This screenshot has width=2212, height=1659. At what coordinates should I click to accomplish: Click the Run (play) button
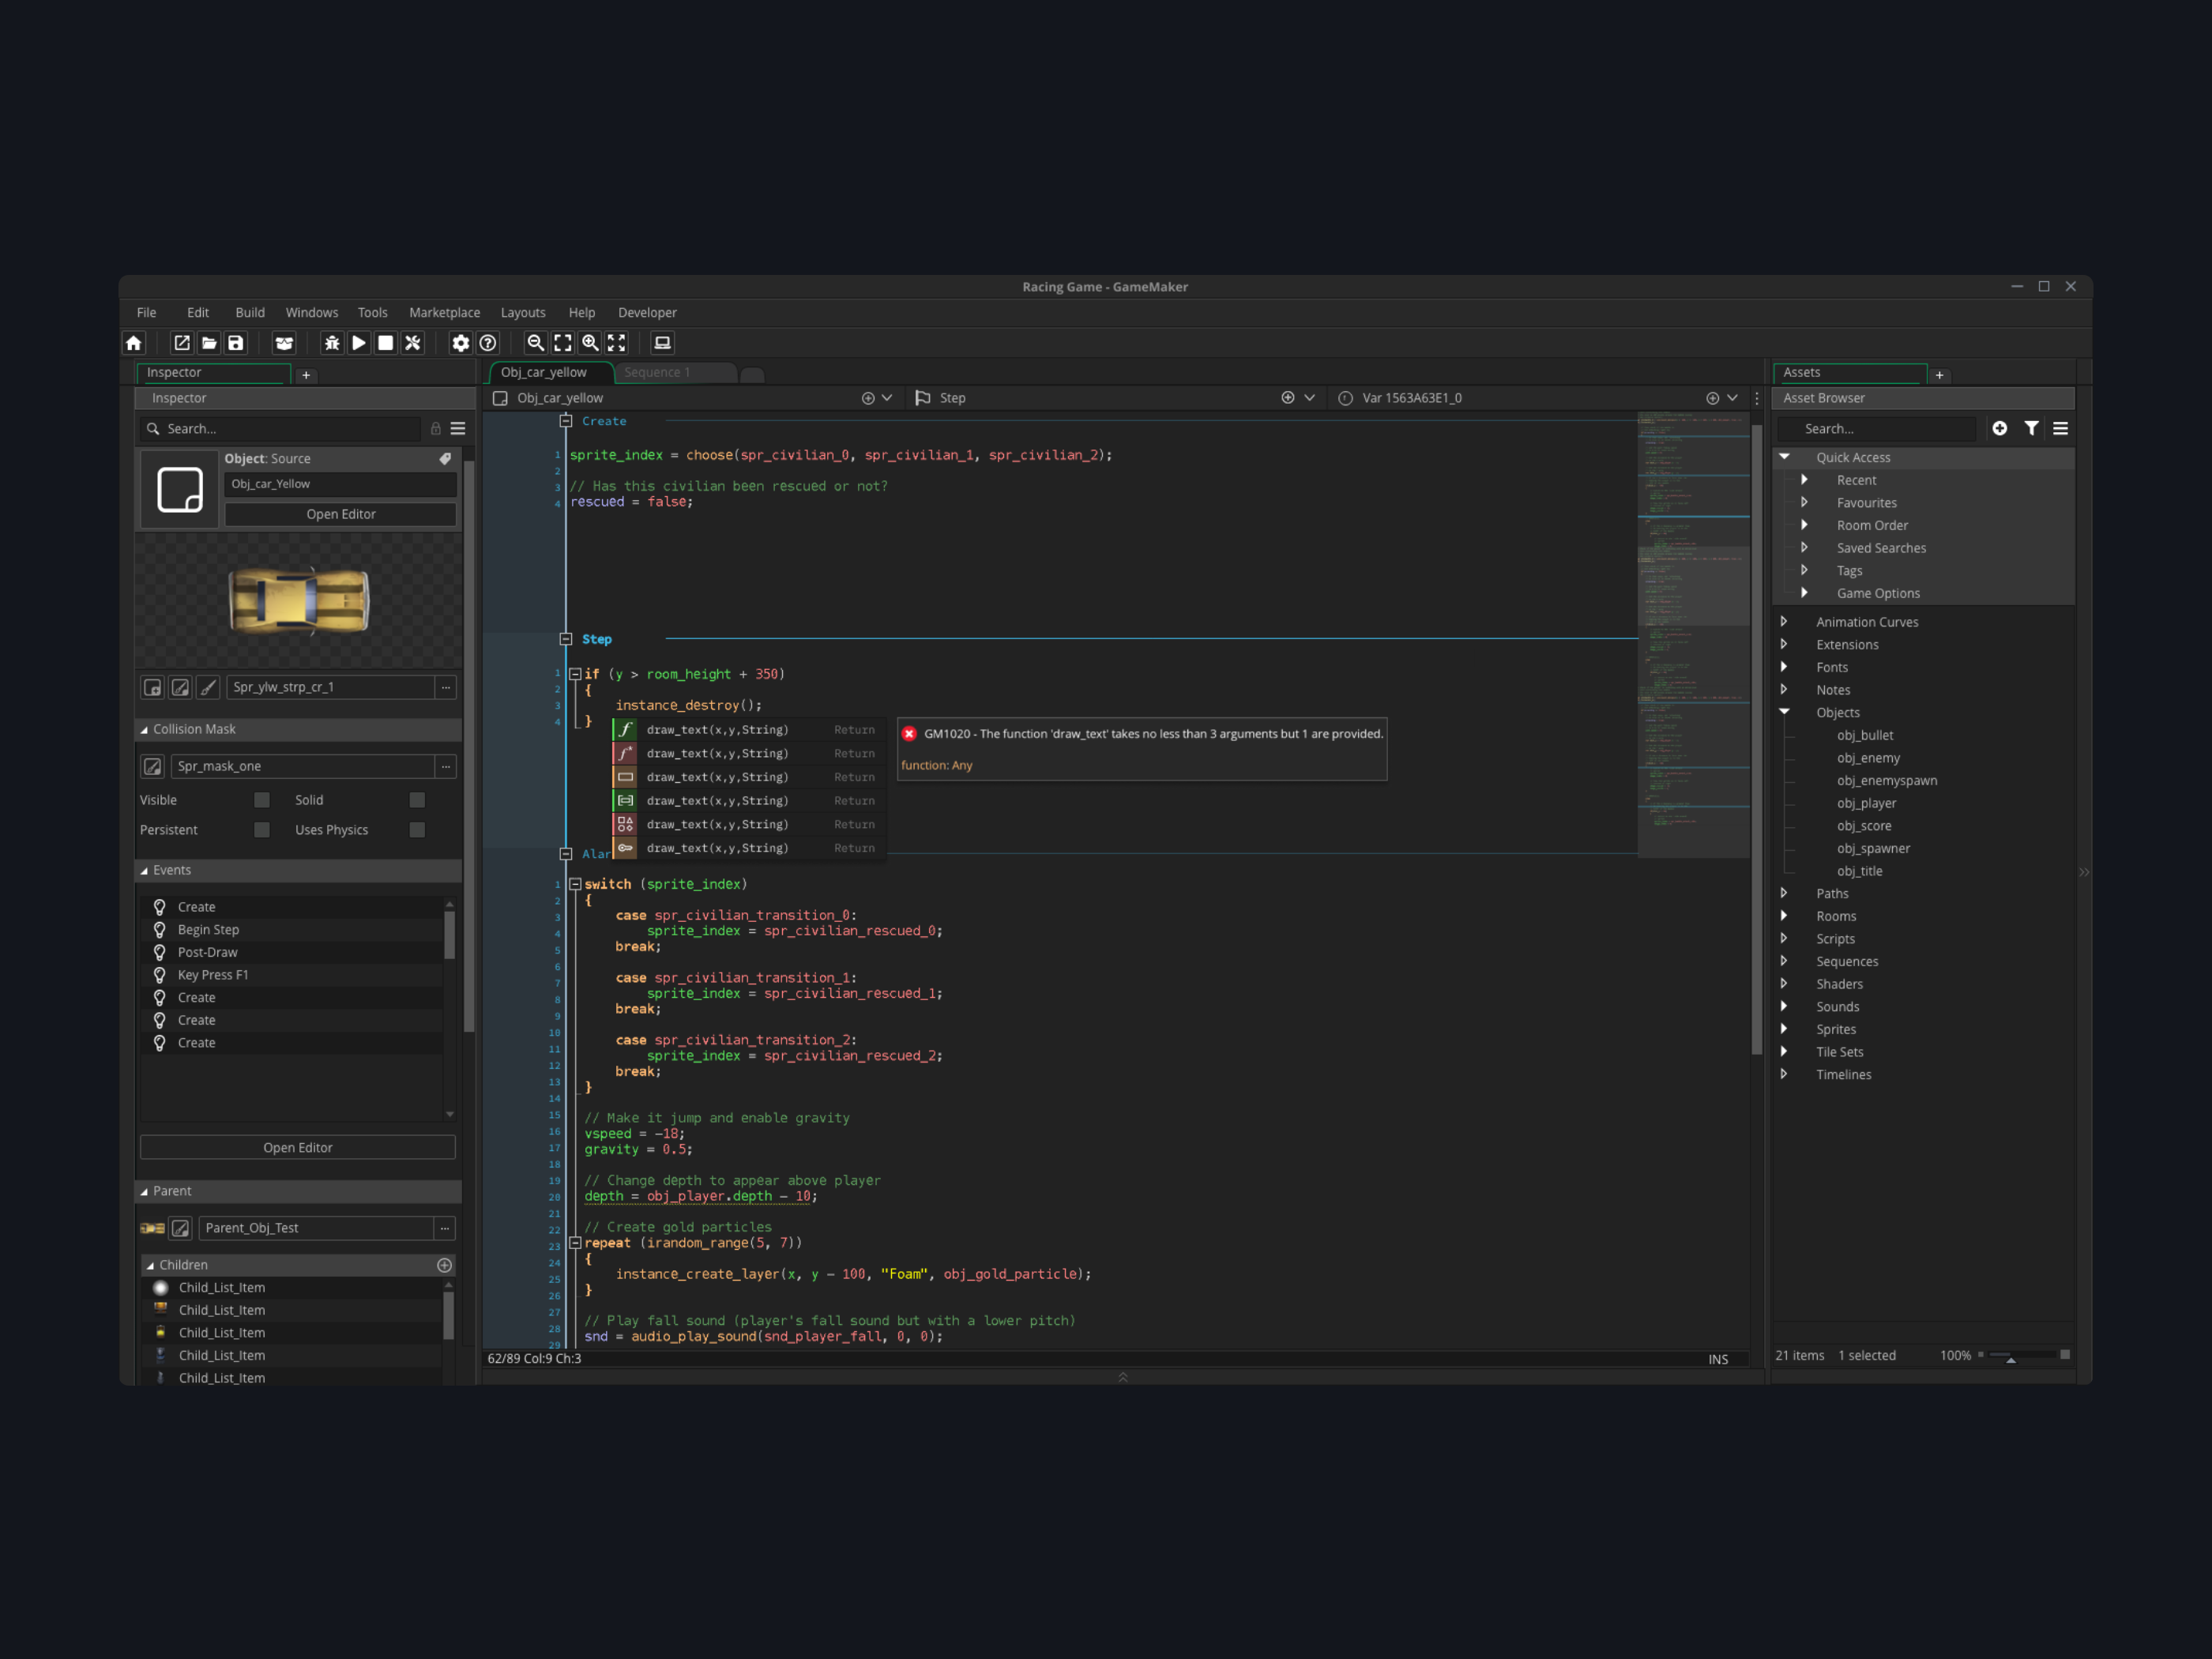(359, 343)
